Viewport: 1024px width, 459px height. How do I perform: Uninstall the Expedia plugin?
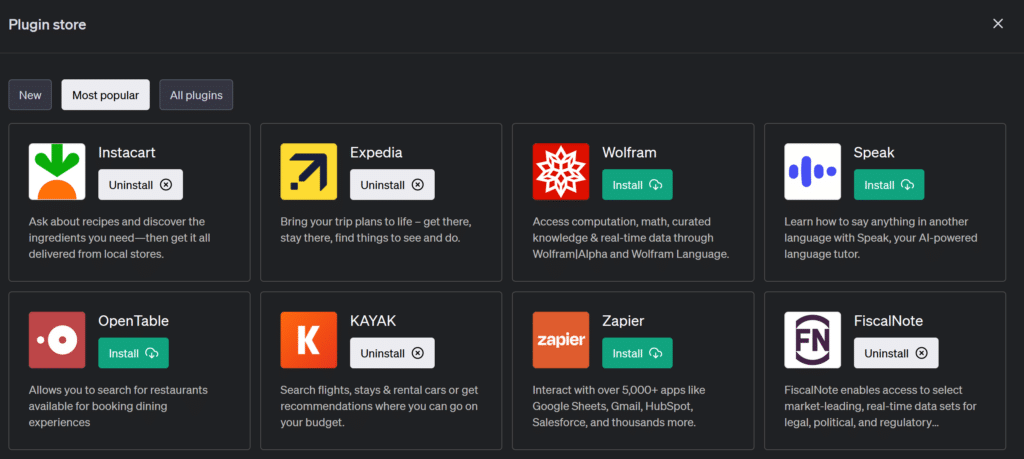[x=392, y=185]
